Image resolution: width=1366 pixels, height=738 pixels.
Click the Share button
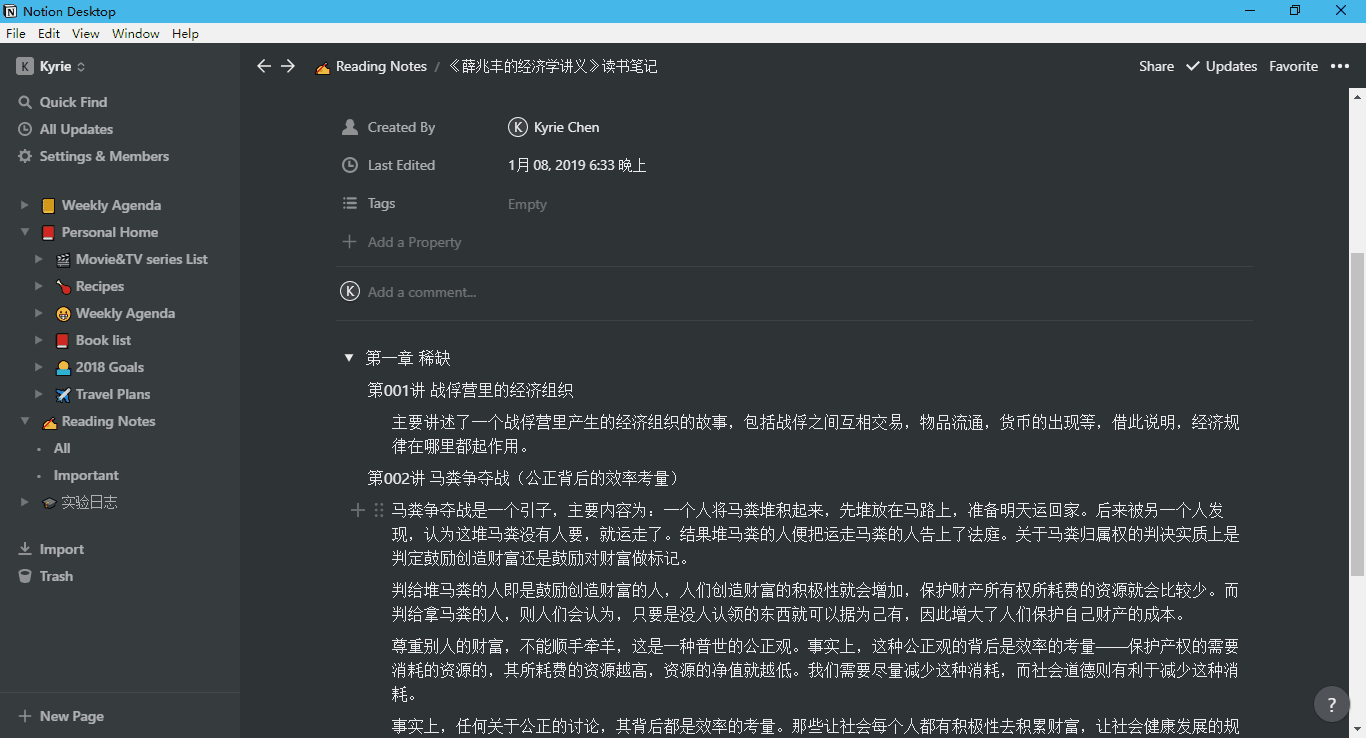pos(1156,66)
